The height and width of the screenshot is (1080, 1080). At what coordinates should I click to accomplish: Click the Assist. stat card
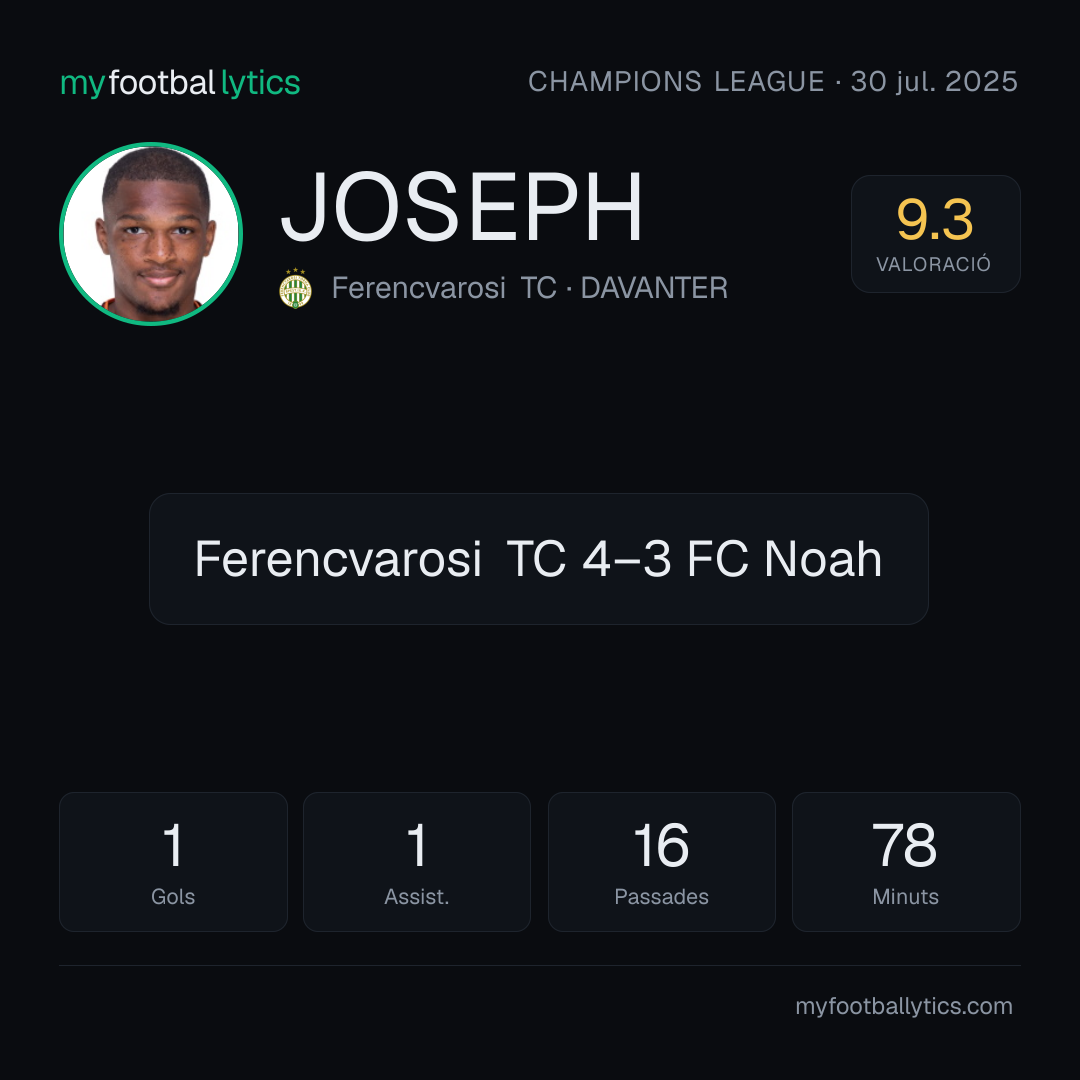pyautogui.click(x=417, y=862)
